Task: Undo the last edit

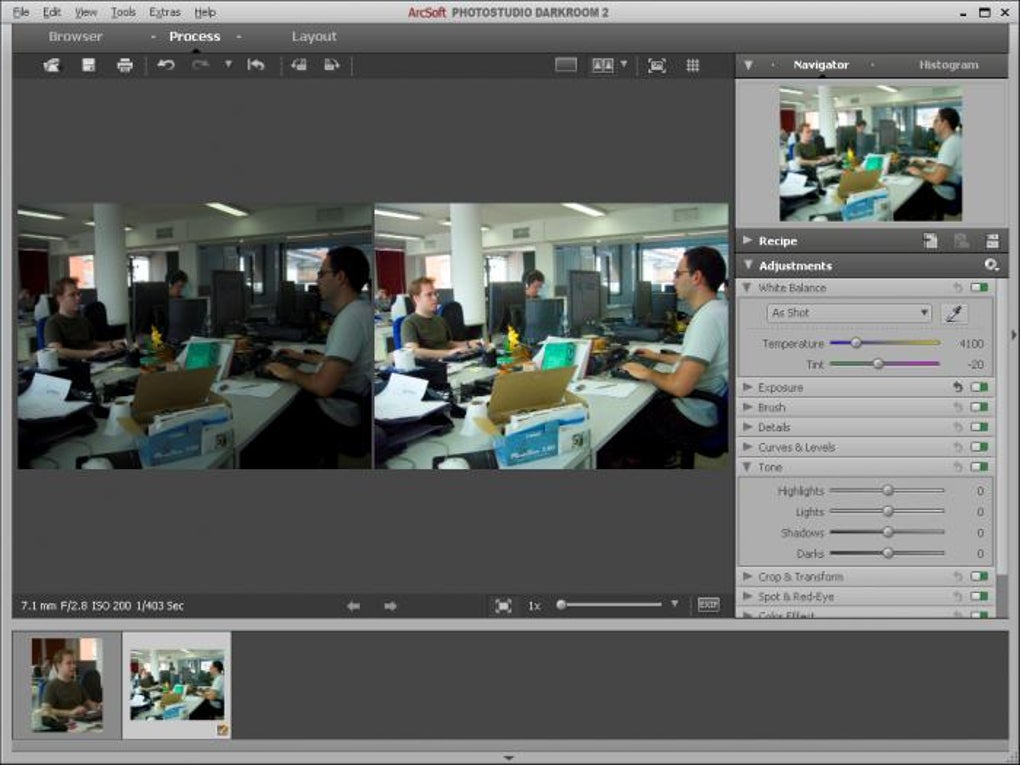Action: 166,65
